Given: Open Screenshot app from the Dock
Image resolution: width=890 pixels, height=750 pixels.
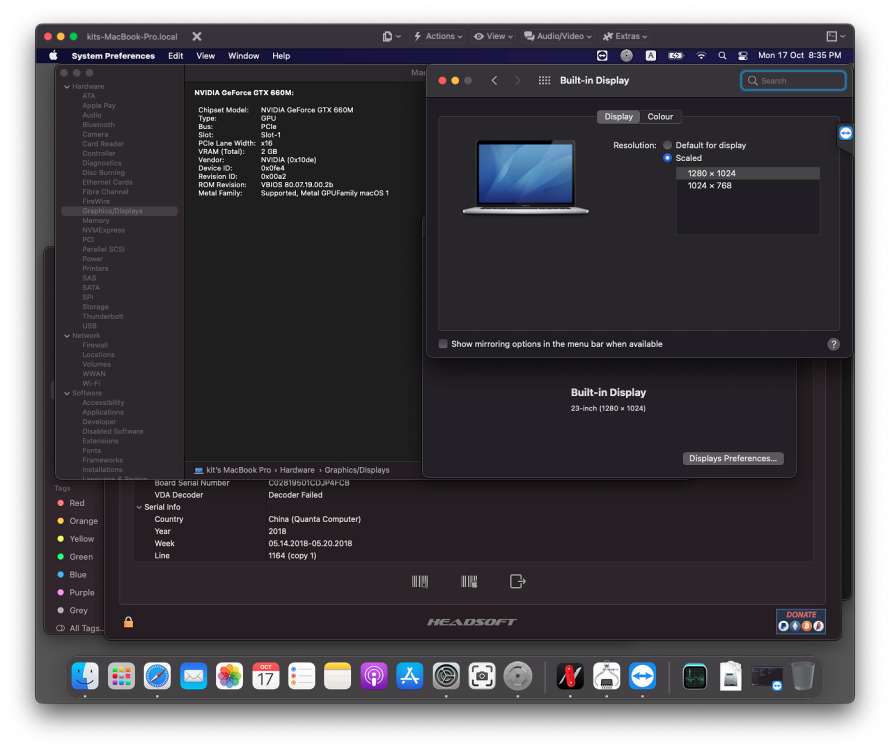Looking at the screenshot, I should (481, 676).
